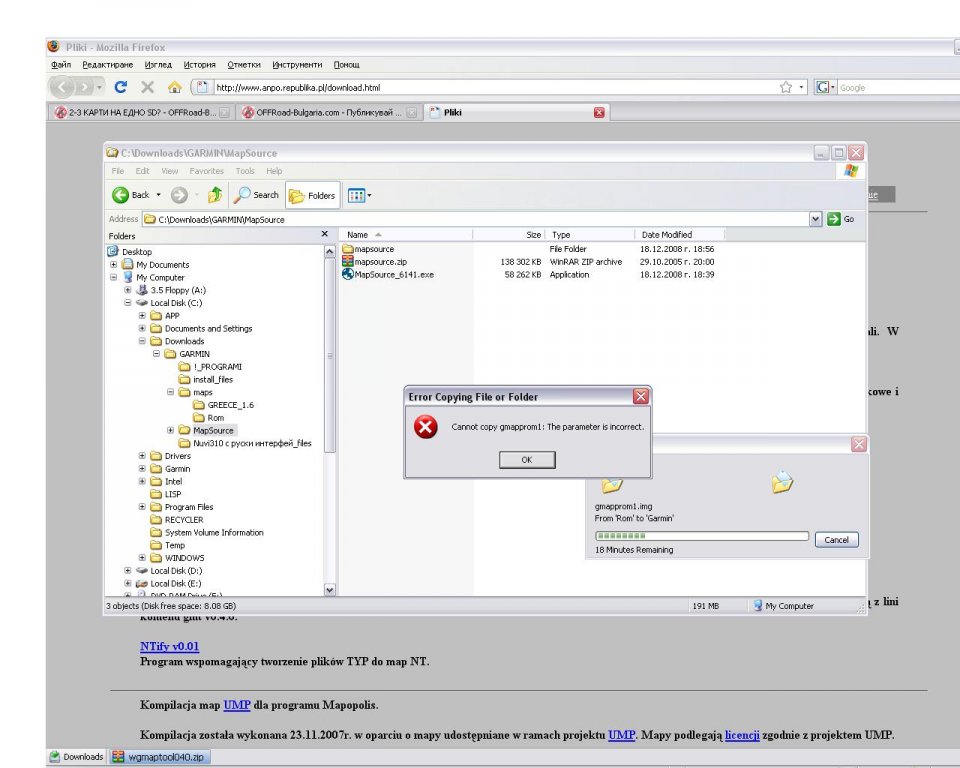Click the red error icon in dialog
This screenshot has height=768, width=960.
click(426, 427)
